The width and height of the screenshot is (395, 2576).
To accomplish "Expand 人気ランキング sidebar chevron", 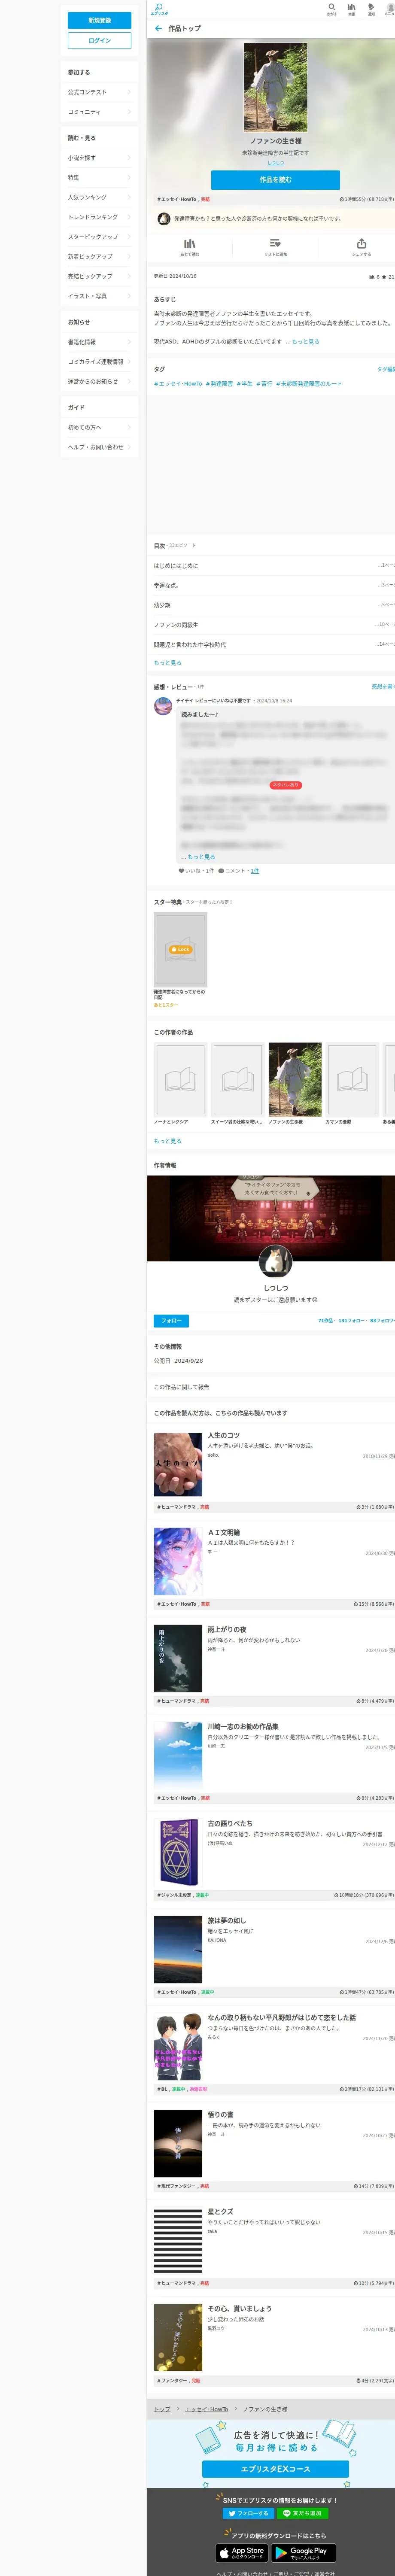I will 129,197.
